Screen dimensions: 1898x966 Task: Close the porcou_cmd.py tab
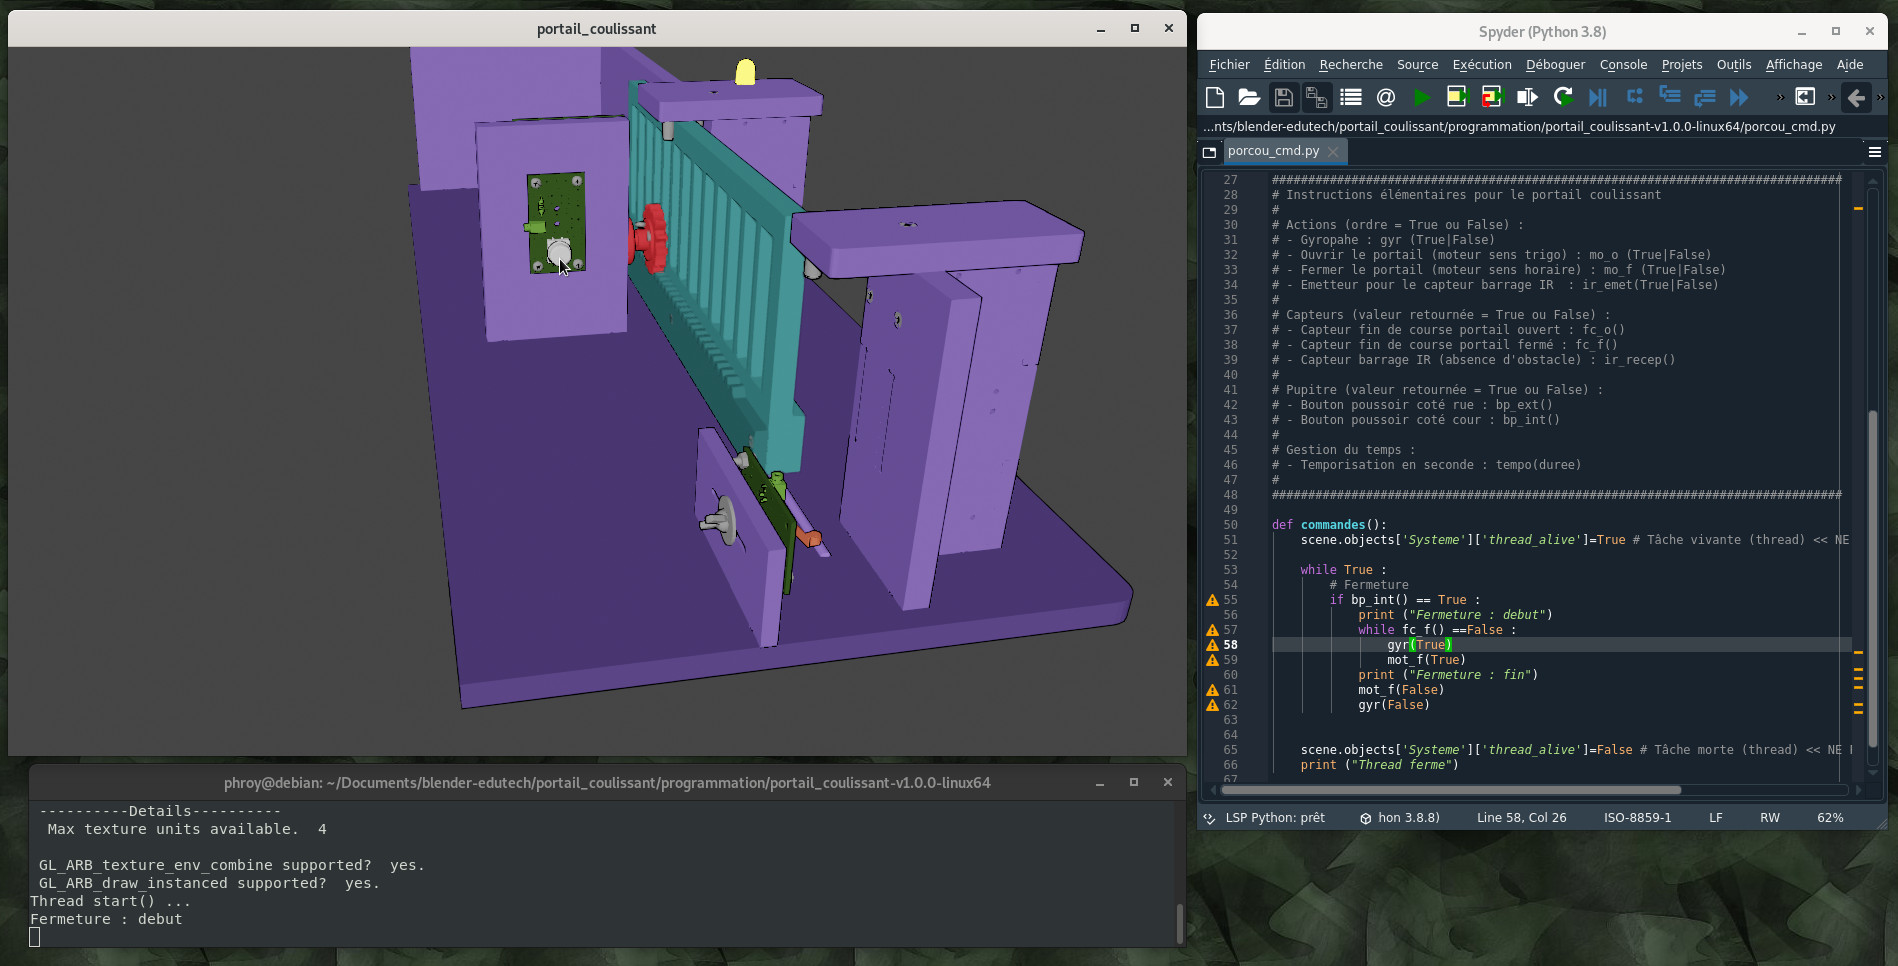coord(1333,152)
